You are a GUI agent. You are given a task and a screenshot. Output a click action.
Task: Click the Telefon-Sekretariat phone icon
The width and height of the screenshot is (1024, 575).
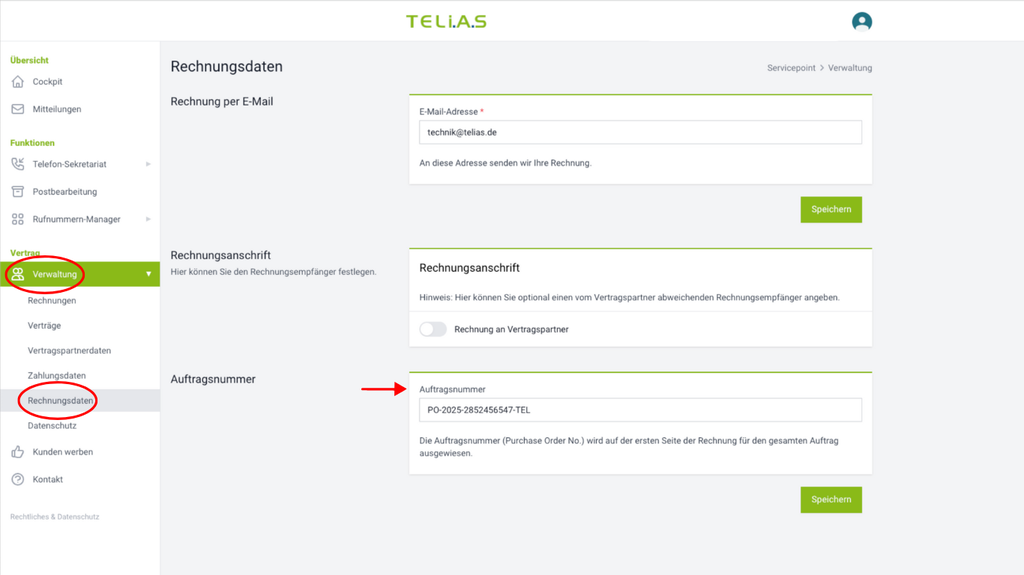[x=18, y=164]
